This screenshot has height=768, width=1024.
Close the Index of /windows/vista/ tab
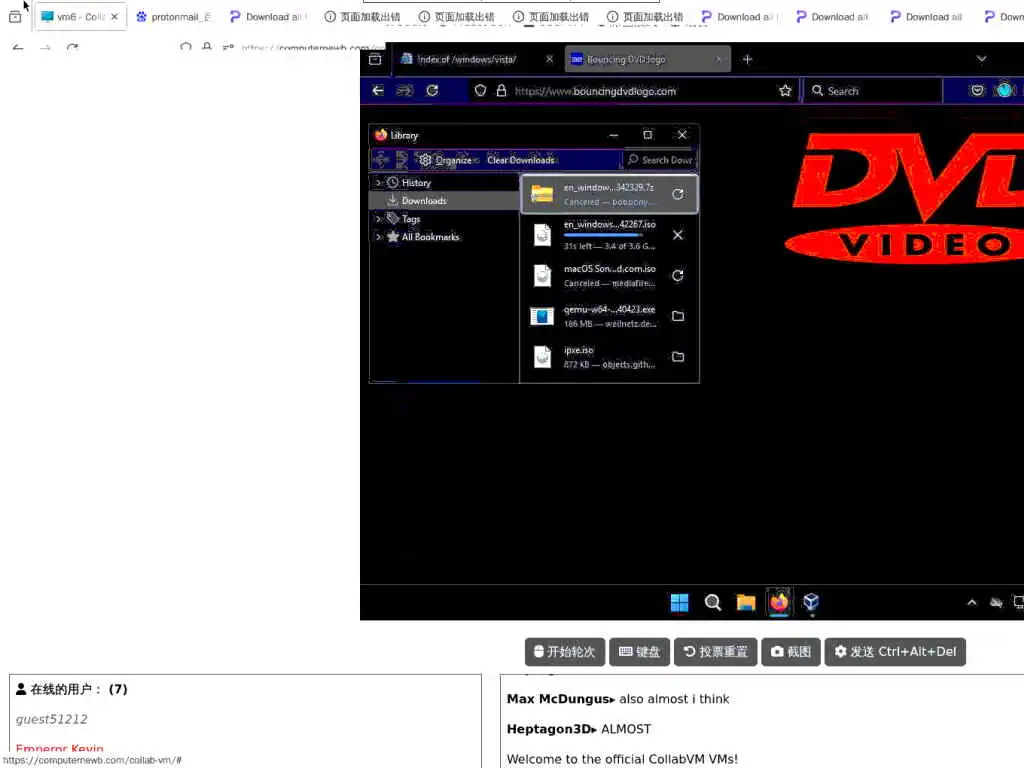point(549,59)
